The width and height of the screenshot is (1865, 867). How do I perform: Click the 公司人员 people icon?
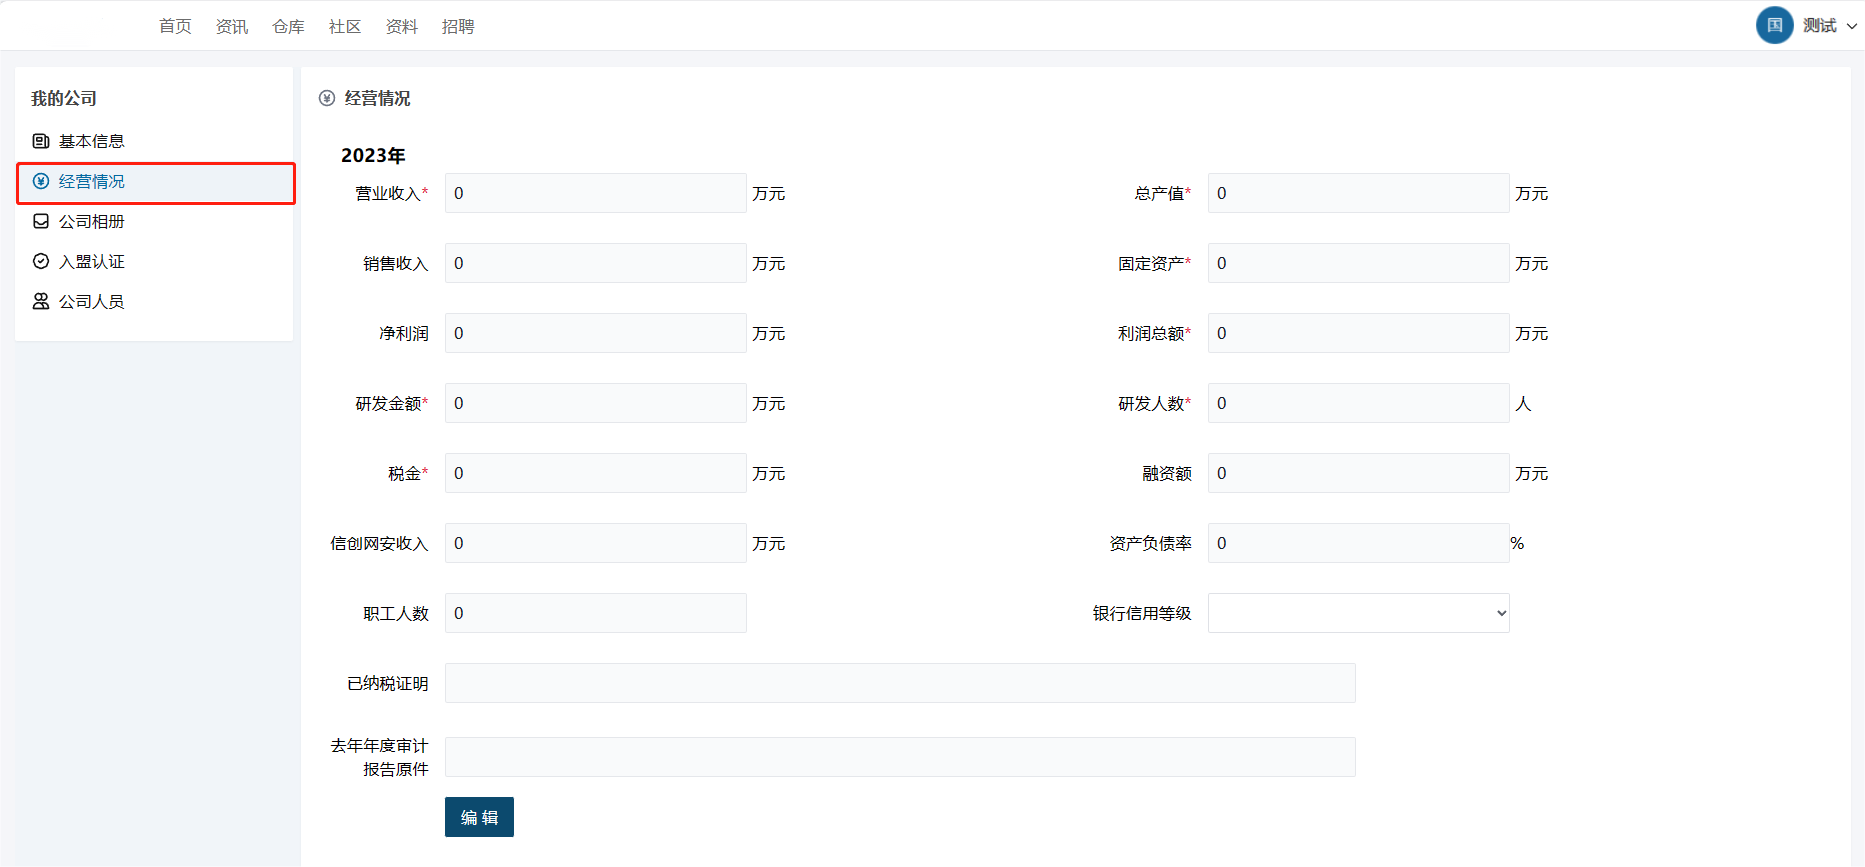(41, 301)
